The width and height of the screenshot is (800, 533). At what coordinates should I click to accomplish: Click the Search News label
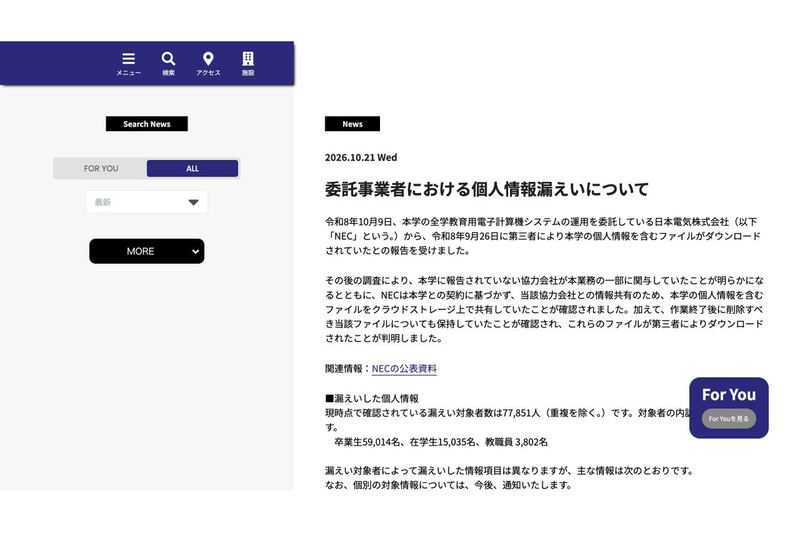147,124
